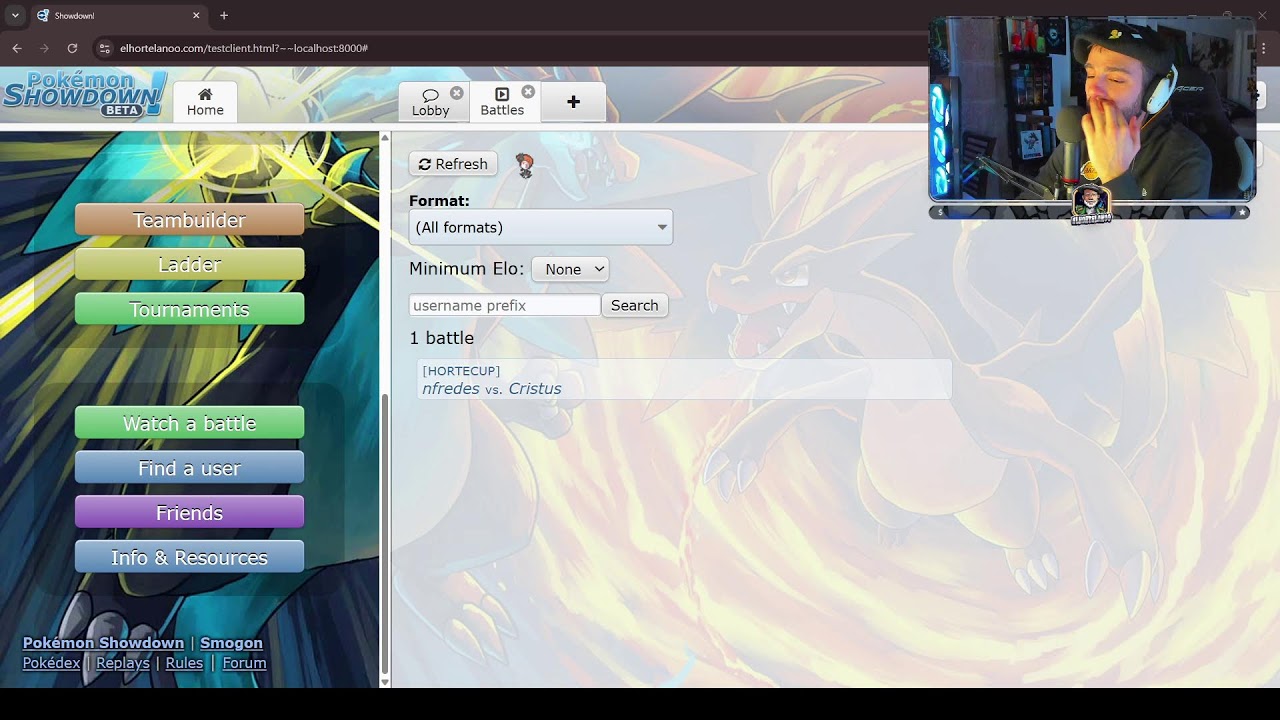Open the Home tab
This screenshot has width=1280, height=720.
(205, 102)
